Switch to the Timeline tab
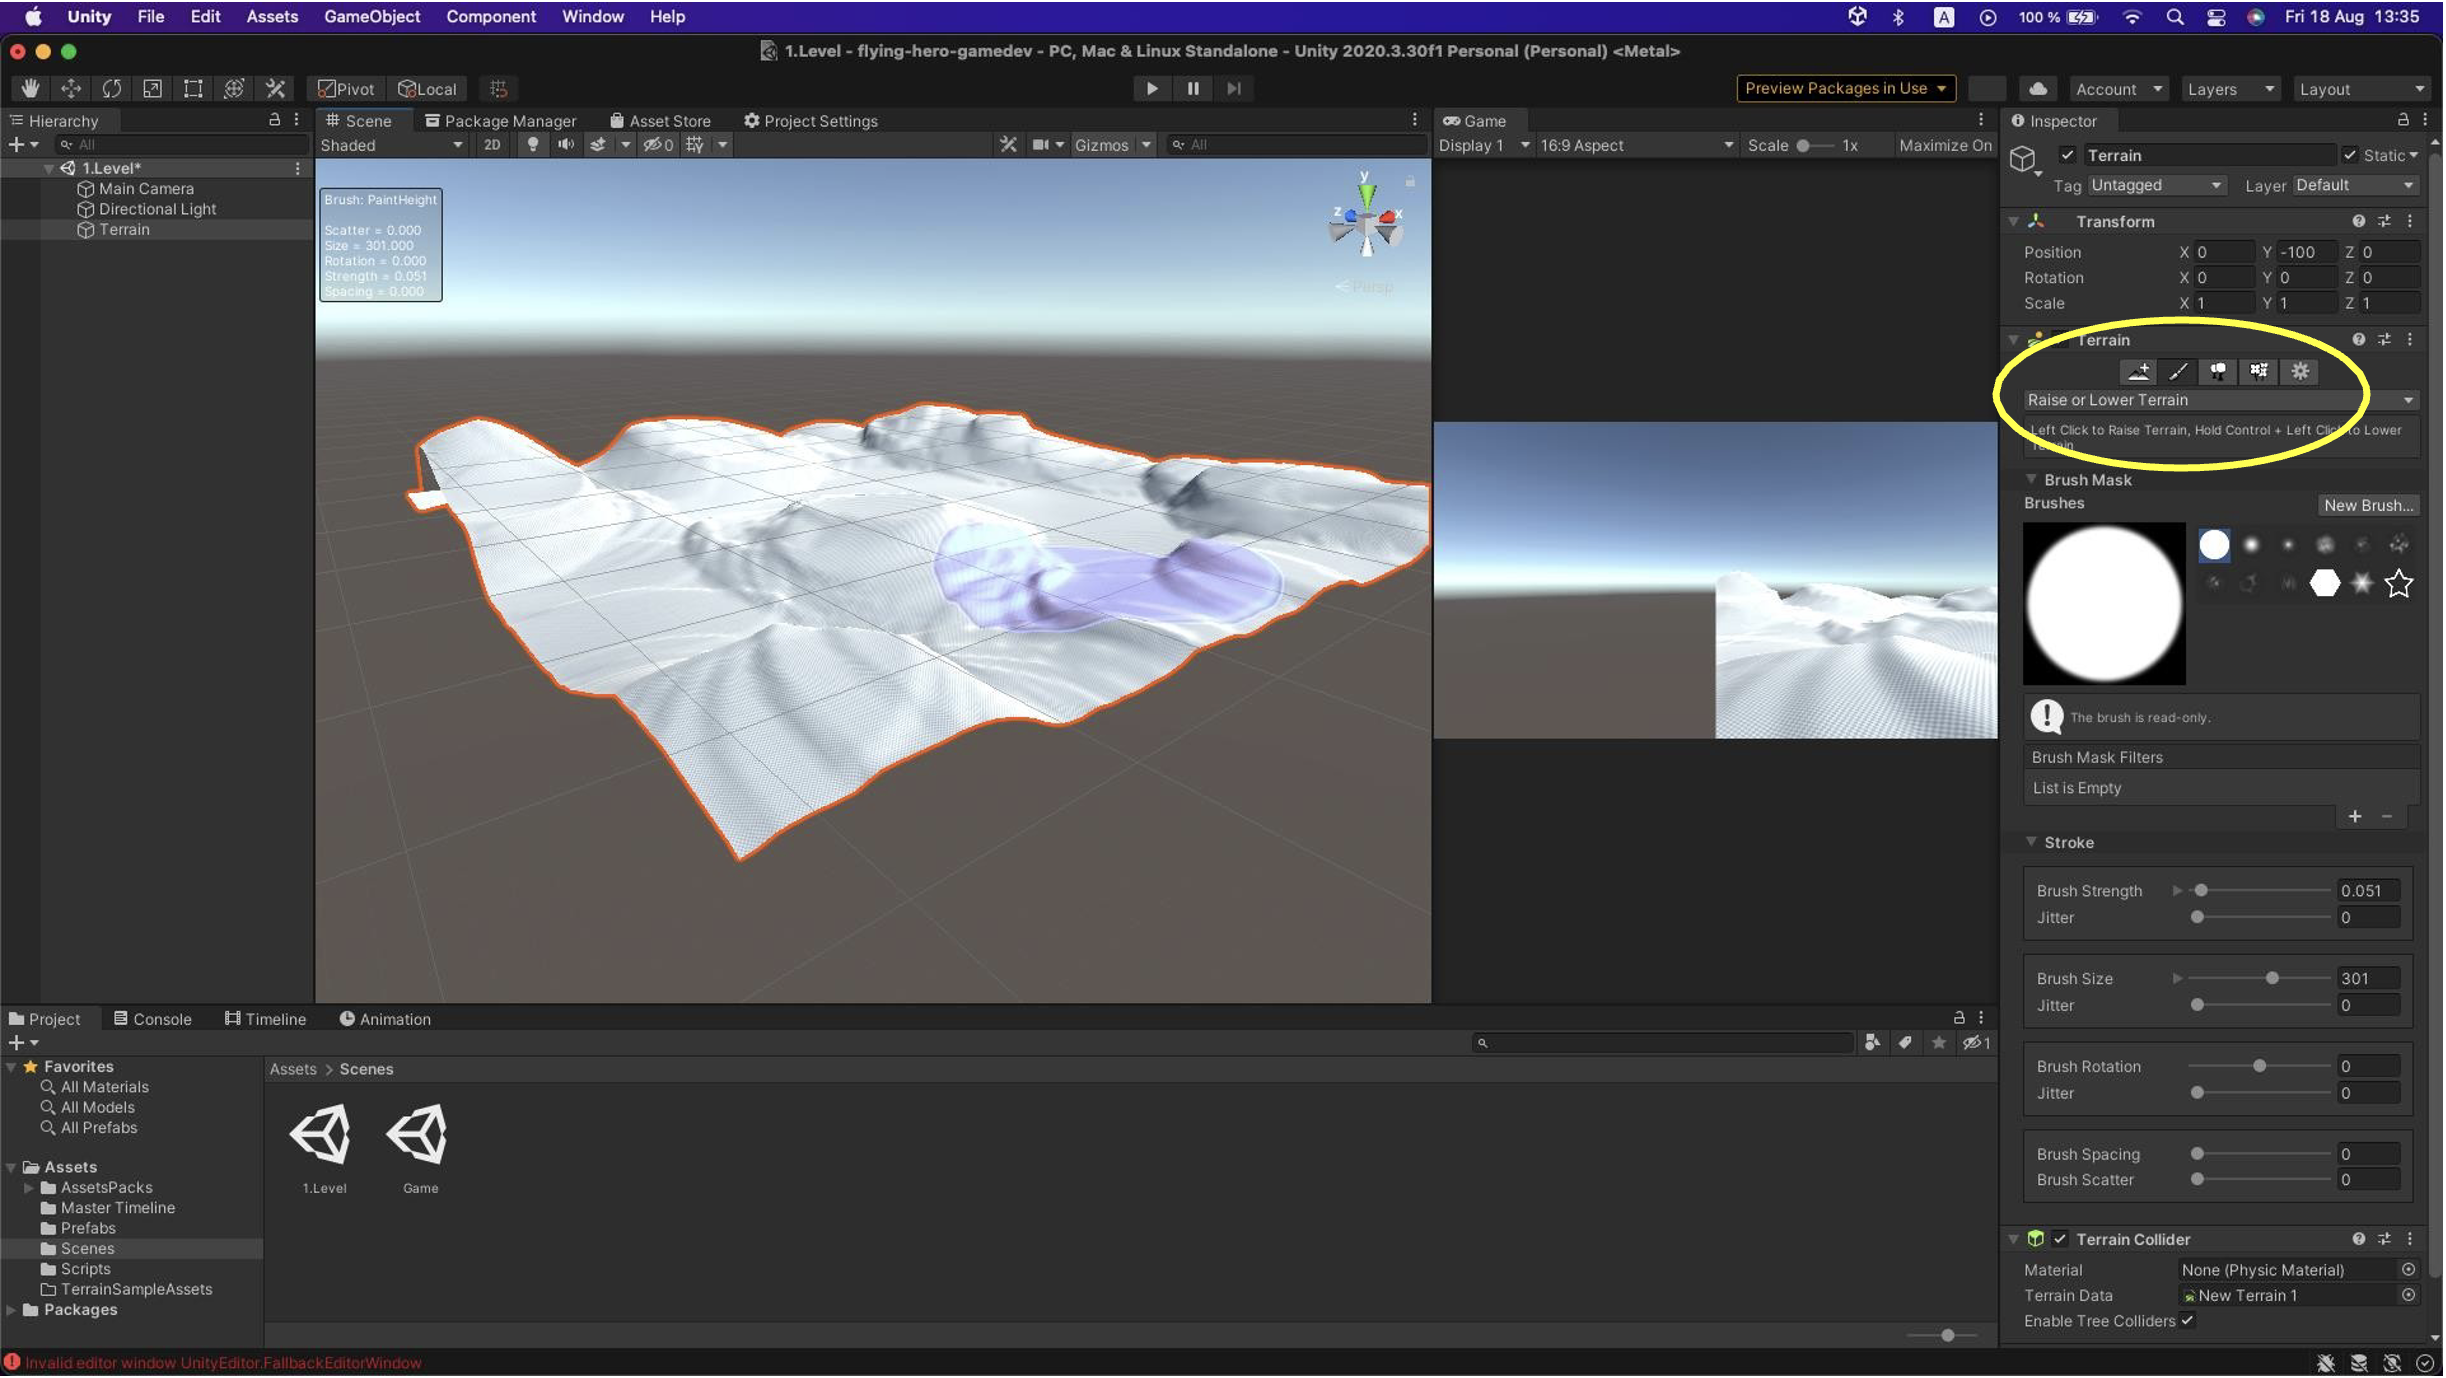The width and height of the screenshot is (2446, 1378). point(265,1019)
